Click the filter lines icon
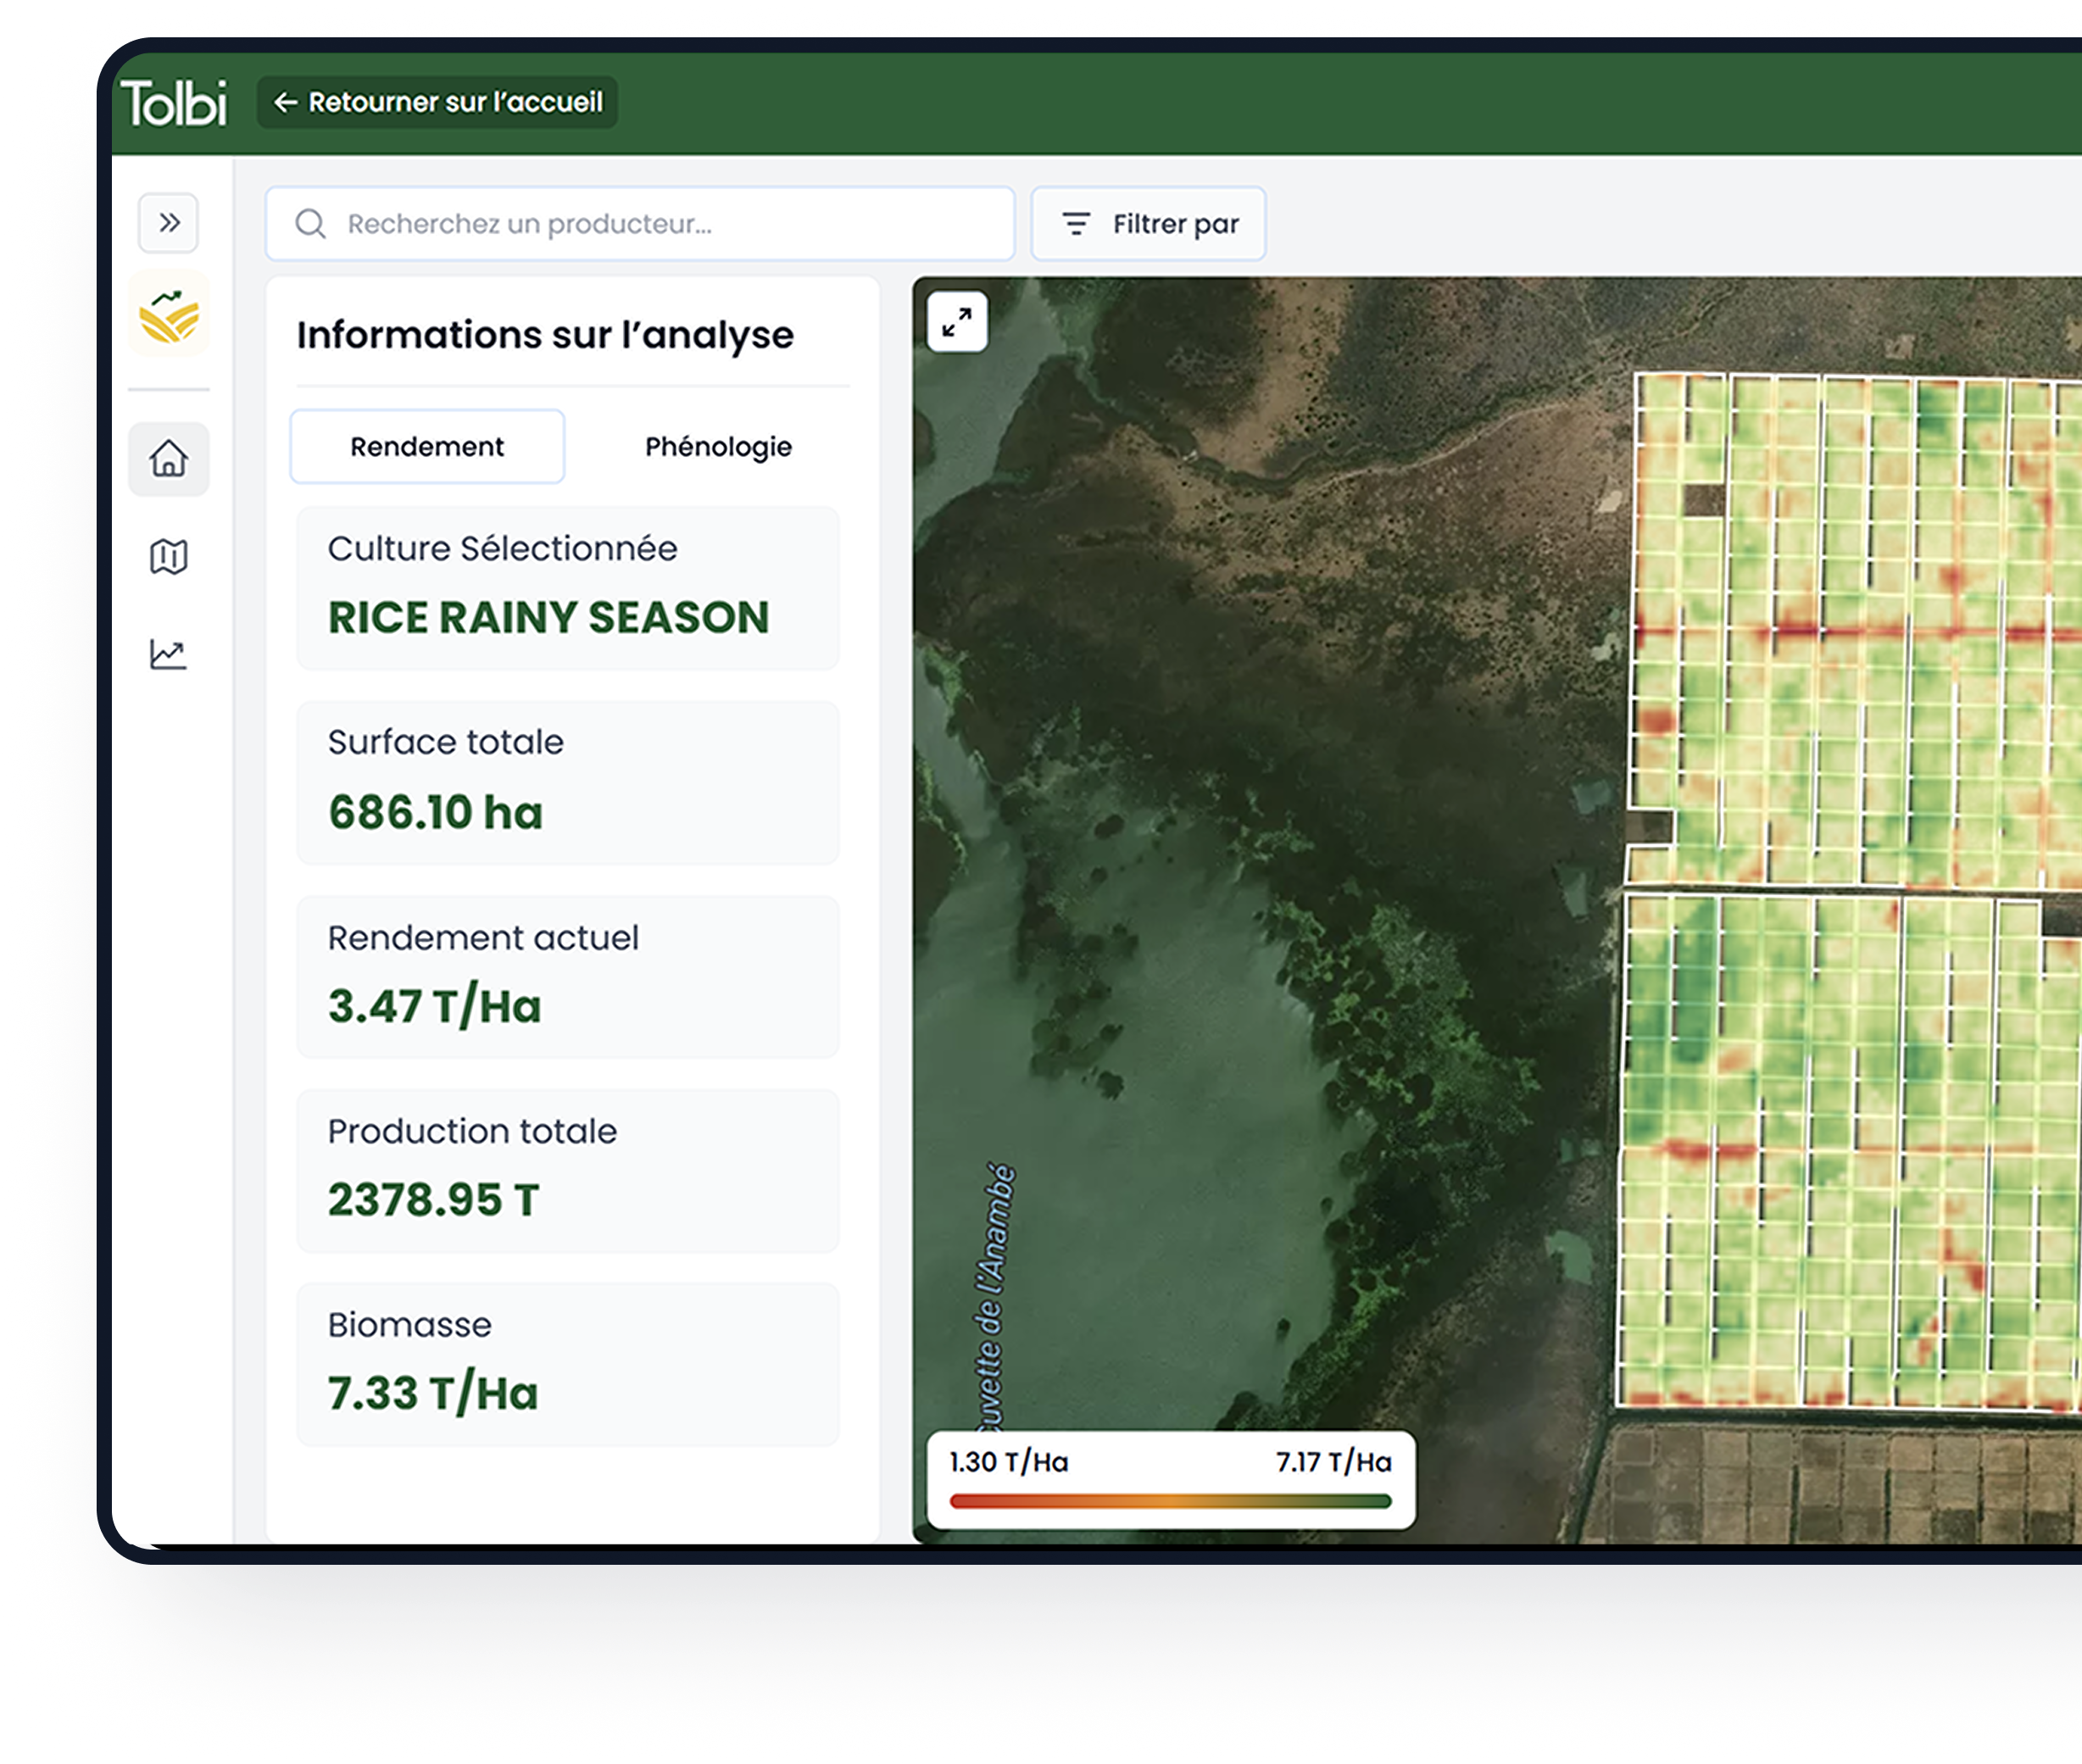The width and height of the screenshot is (2082, 1764). pos(1076,223)
